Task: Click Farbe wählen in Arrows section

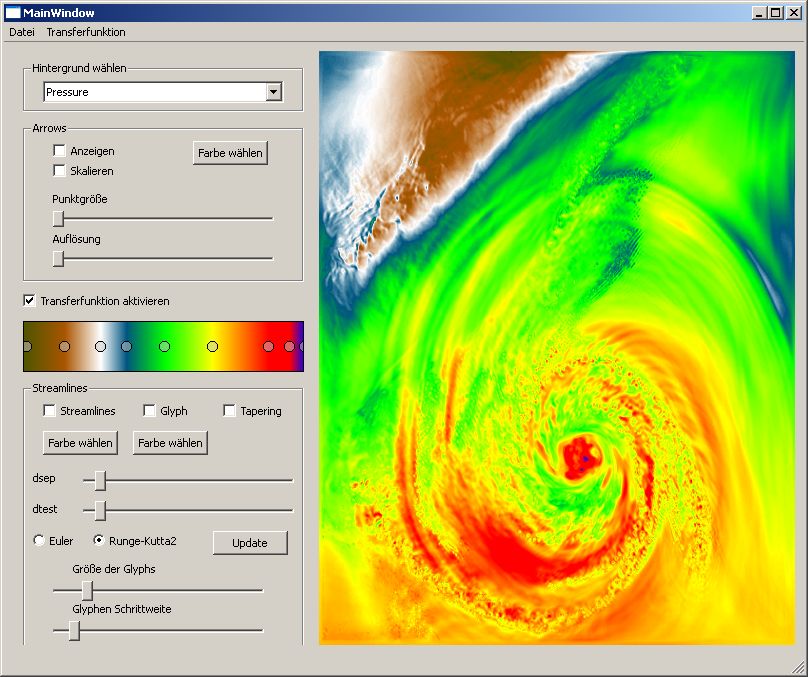Action: (x=230, y=153)
